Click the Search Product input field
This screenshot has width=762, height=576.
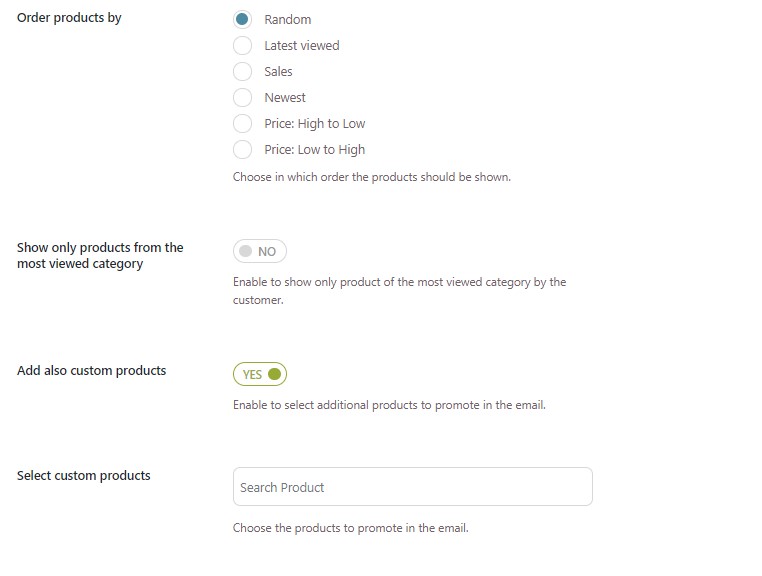click(x=412, y=487)
